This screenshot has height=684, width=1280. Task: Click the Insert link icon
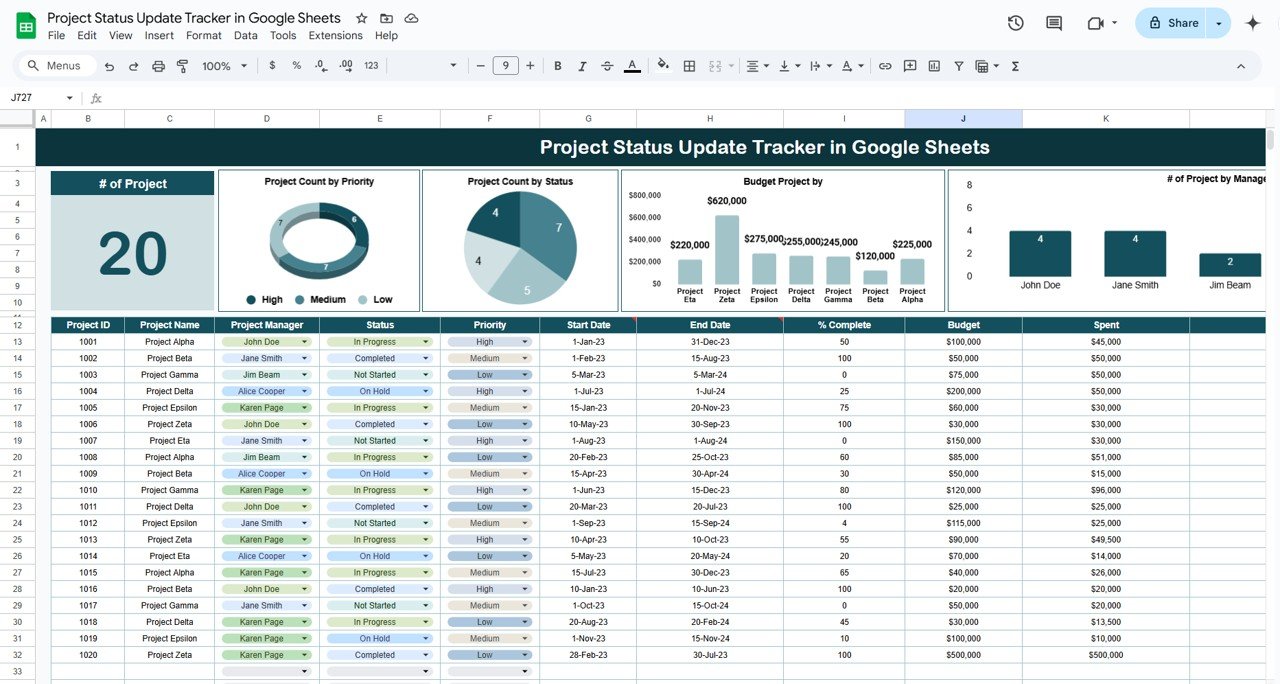[885, 65]
